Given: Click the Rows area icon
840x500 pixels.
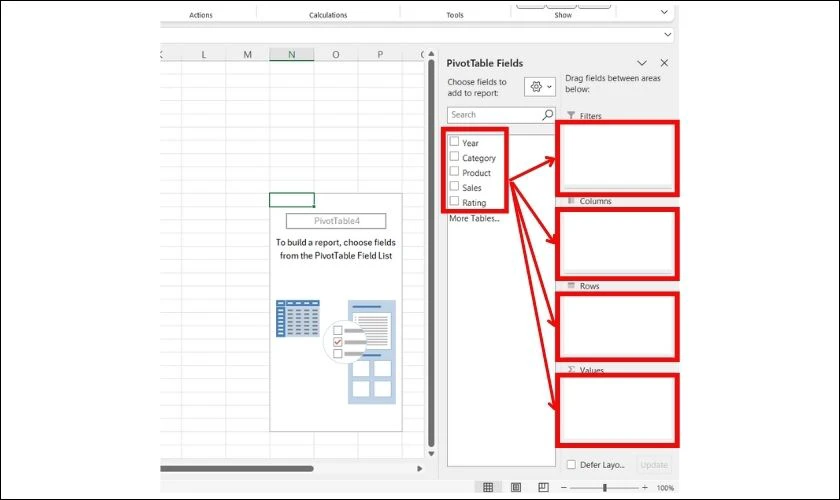Looking at the screenshot, I should pos(571,286).
